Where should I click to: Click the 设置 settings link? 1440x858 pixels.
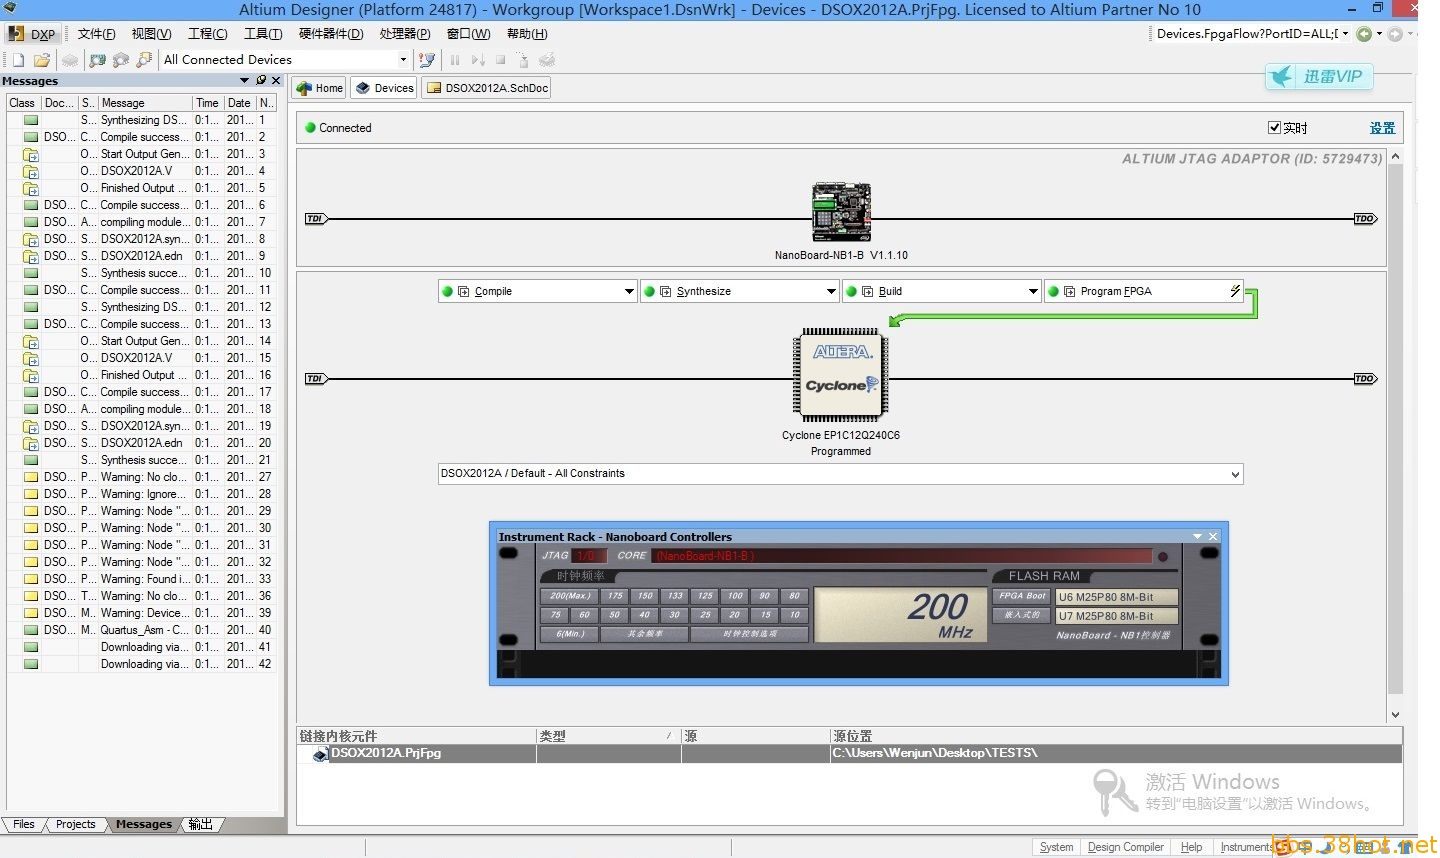click(1382, 128)
